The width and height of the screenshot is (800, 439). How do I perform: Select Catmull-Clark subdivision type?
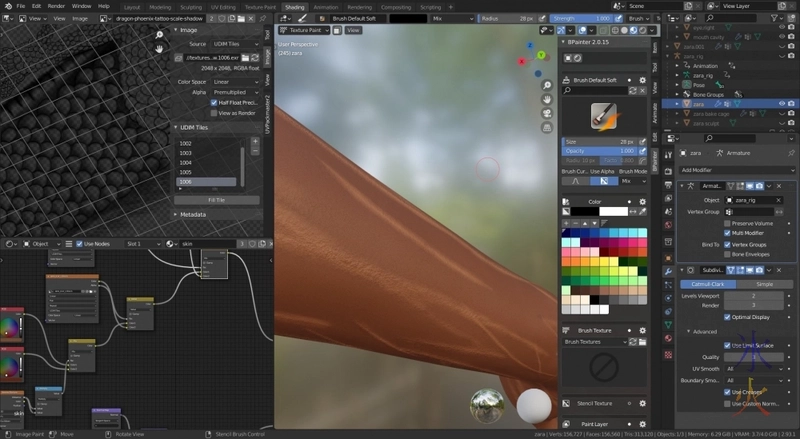708,284
